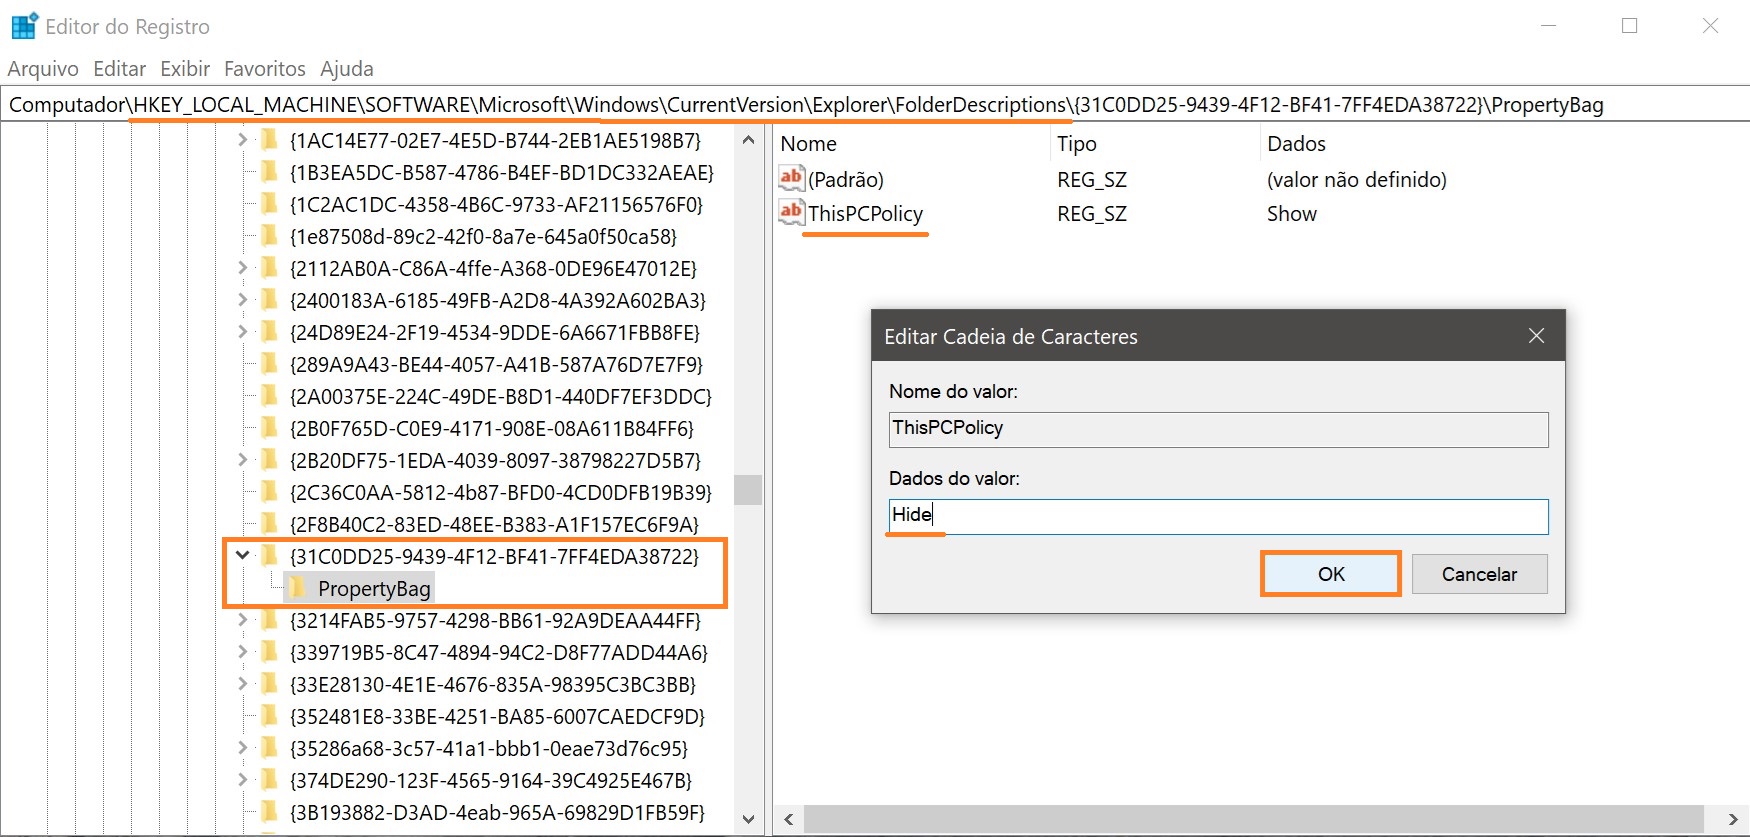Click the ThisPCPolicy string value icon
Screen dimensions: 1750x837
pyautogui.click(x=791, y=212)
